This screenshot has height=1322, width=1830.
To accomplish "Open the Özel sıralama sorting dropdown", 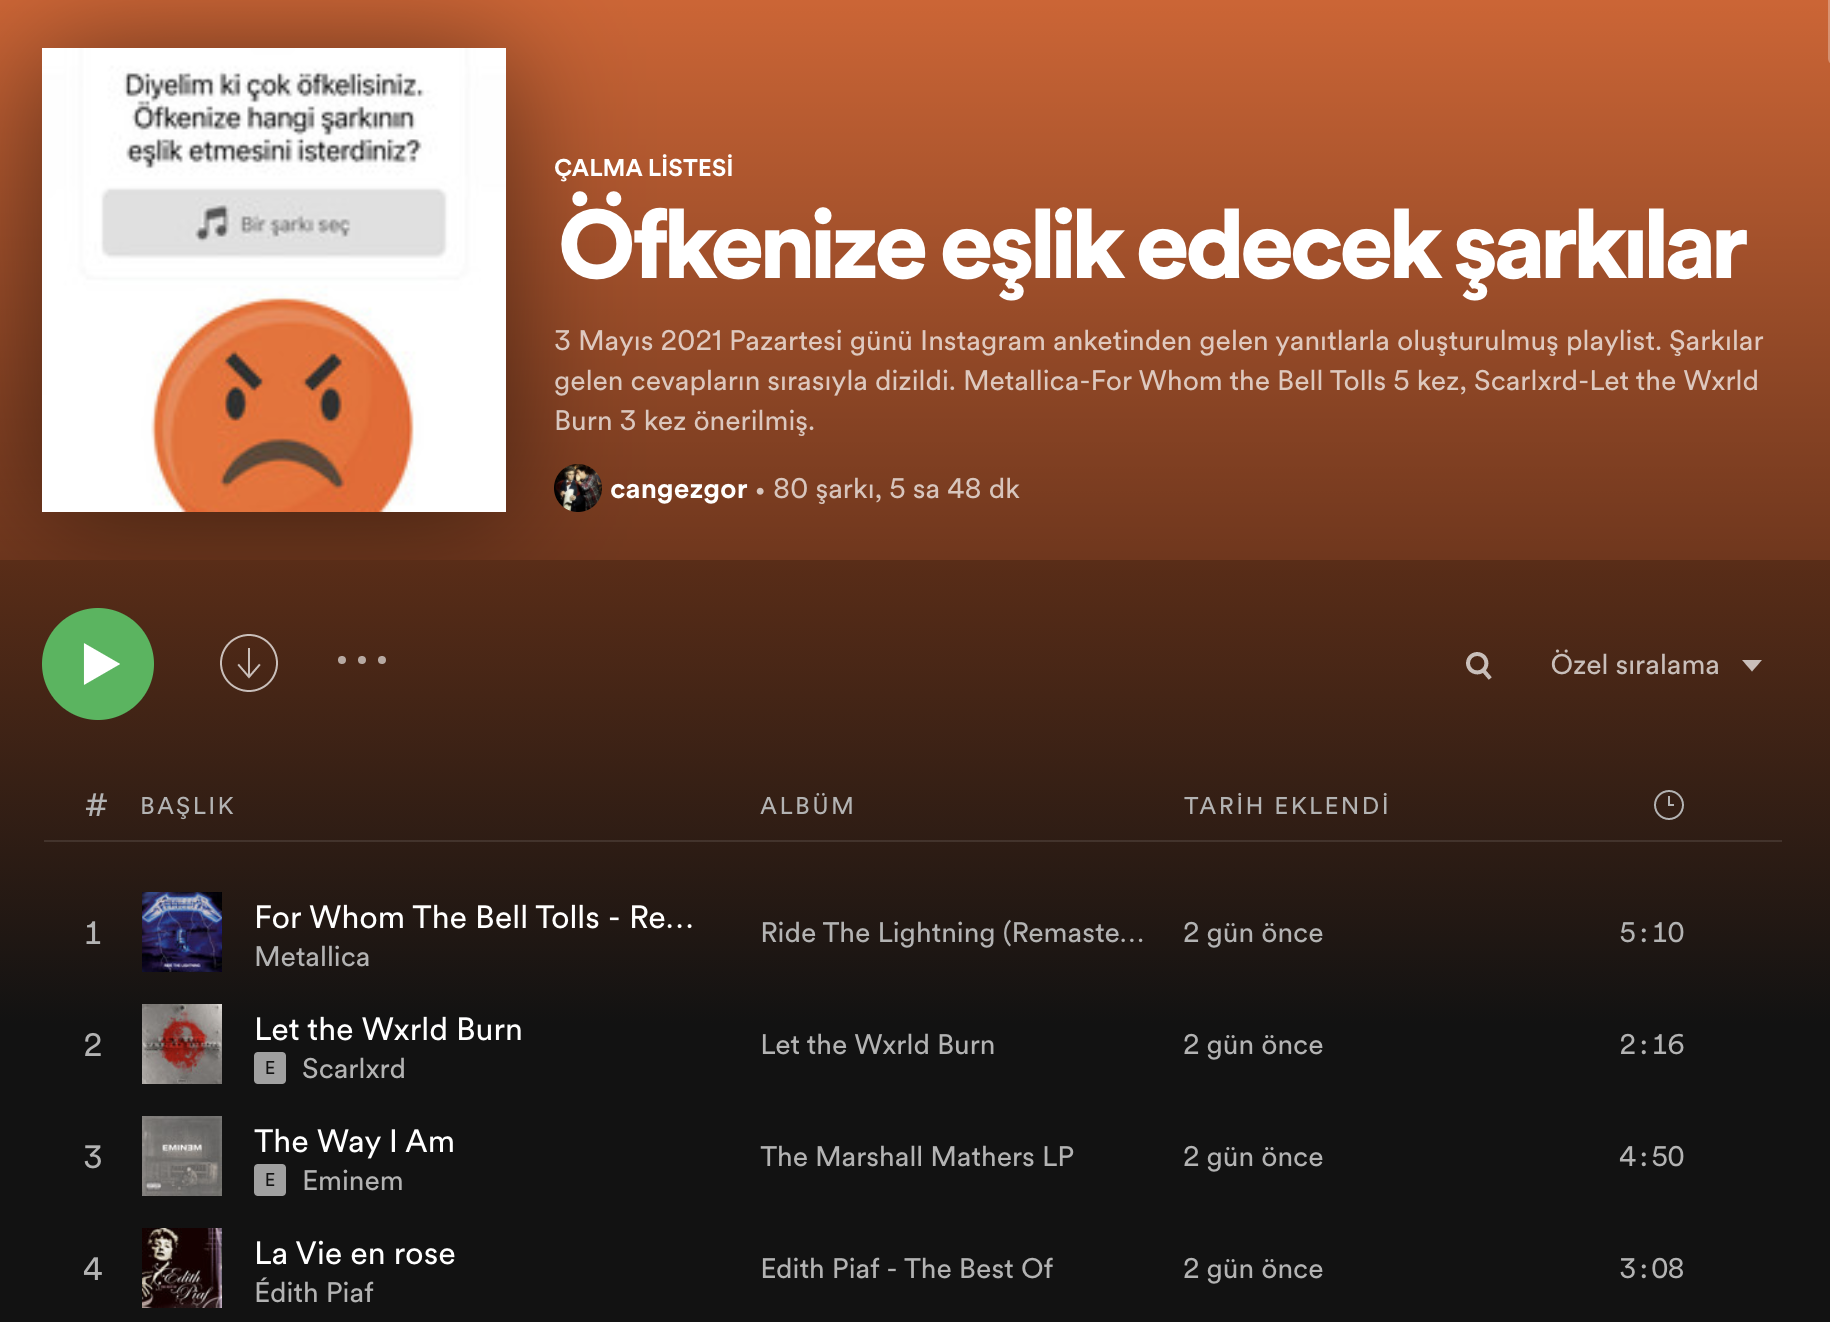I will coord(1634,664).
